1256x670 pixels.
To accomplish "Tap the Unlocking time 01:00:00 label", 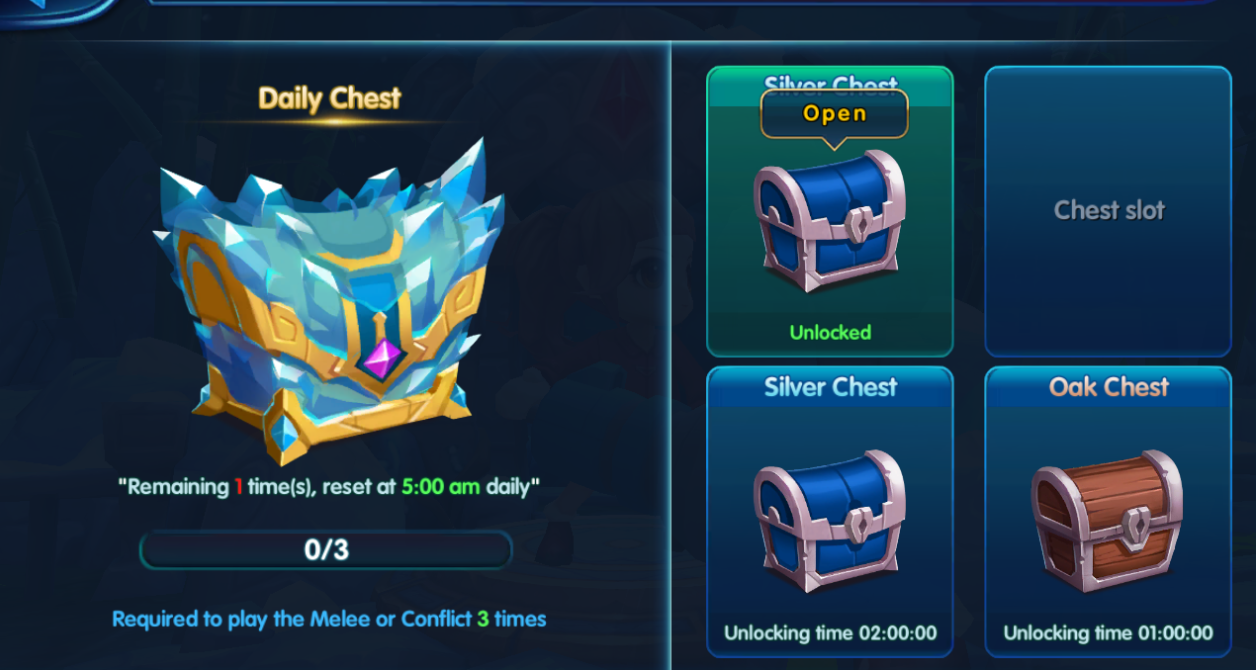I will pos(1108,633).
